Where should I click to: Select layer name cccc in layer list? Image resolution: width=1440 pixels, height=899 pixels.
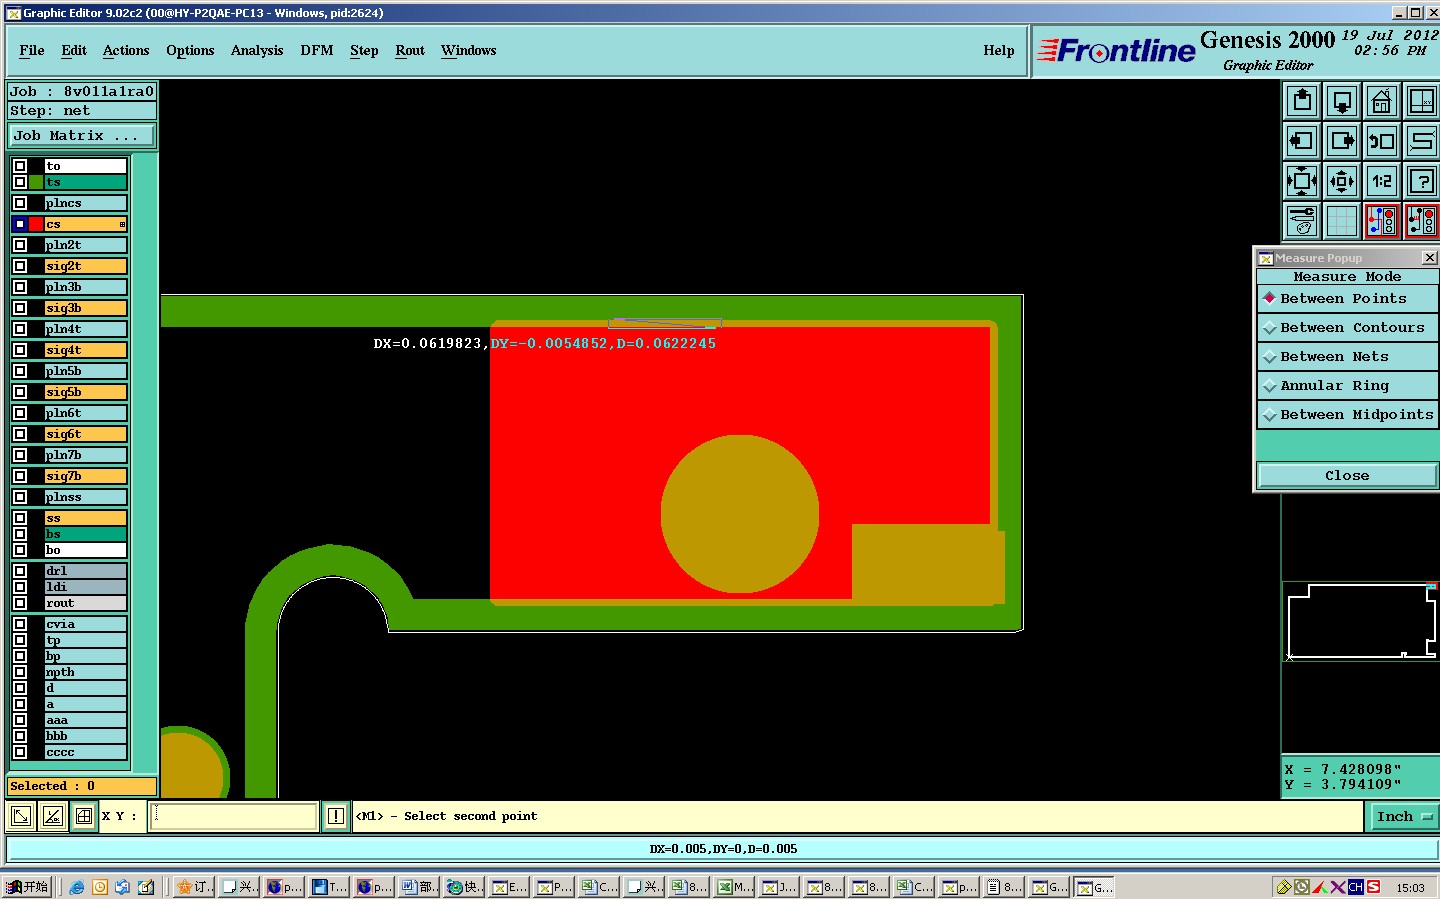[x=85, y=752]
